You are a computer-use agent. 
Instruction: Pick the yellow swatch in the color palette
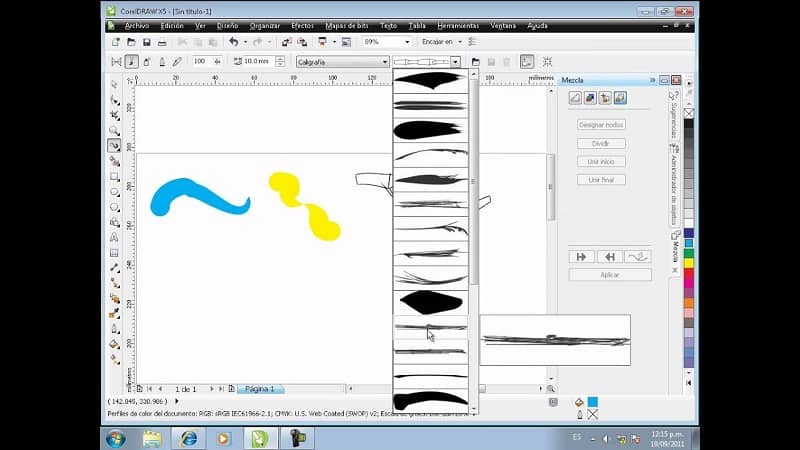pos(689,263)
